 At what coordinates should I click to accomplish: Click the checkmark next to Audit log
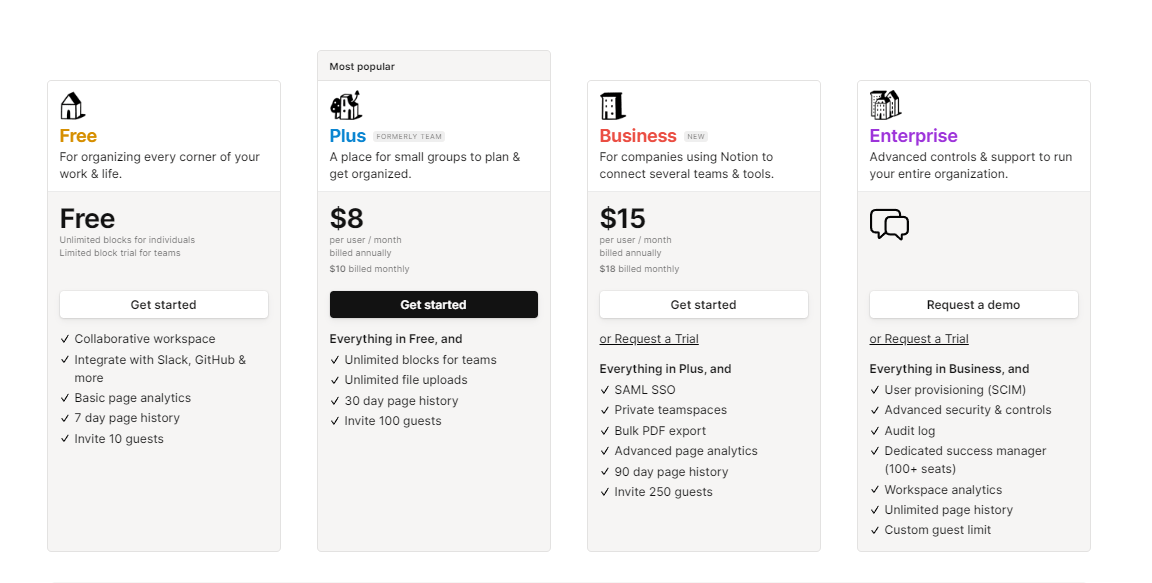point(875,432)
